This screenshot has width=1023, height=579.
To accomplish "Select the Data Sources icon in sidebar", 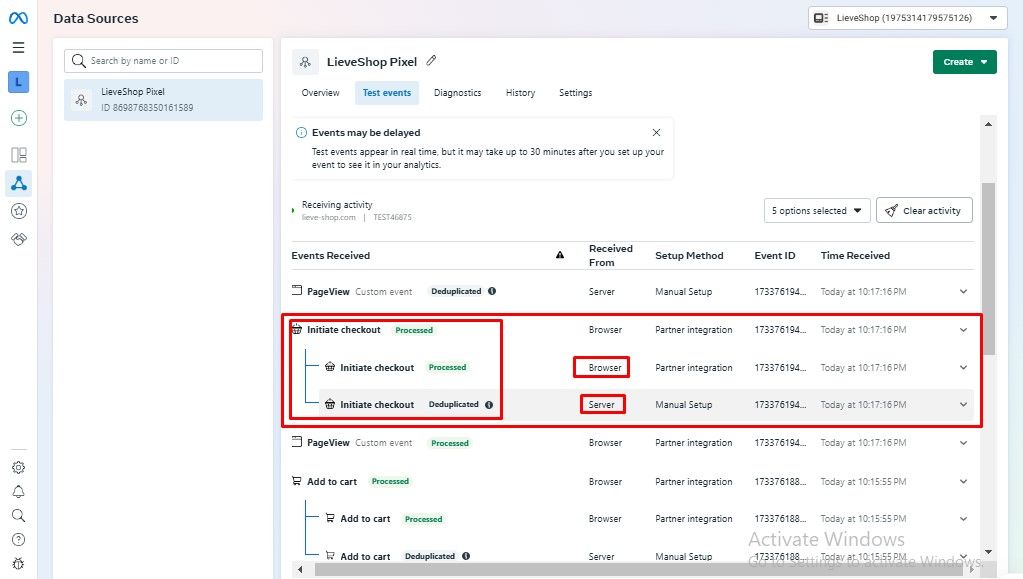I will (19, 183).
